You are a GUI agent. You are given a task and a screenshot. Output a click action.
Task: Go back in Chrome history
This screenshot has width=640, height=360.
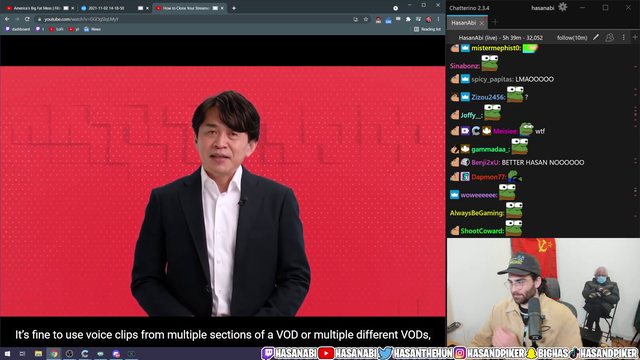pyautogui.click(x=7, y=19)
